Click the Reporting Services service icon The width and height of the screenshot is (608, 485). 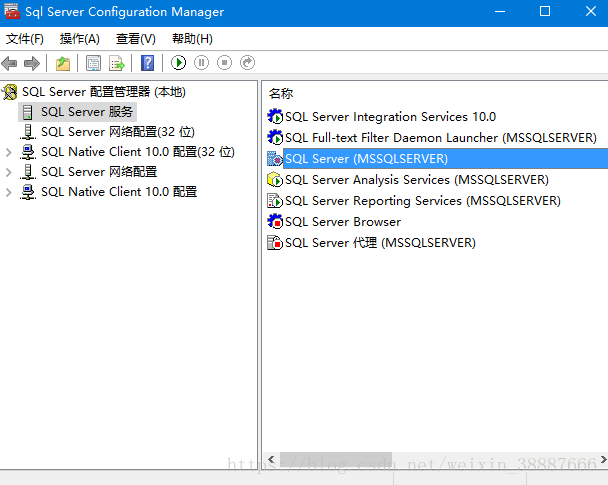(x=275, y=200)
